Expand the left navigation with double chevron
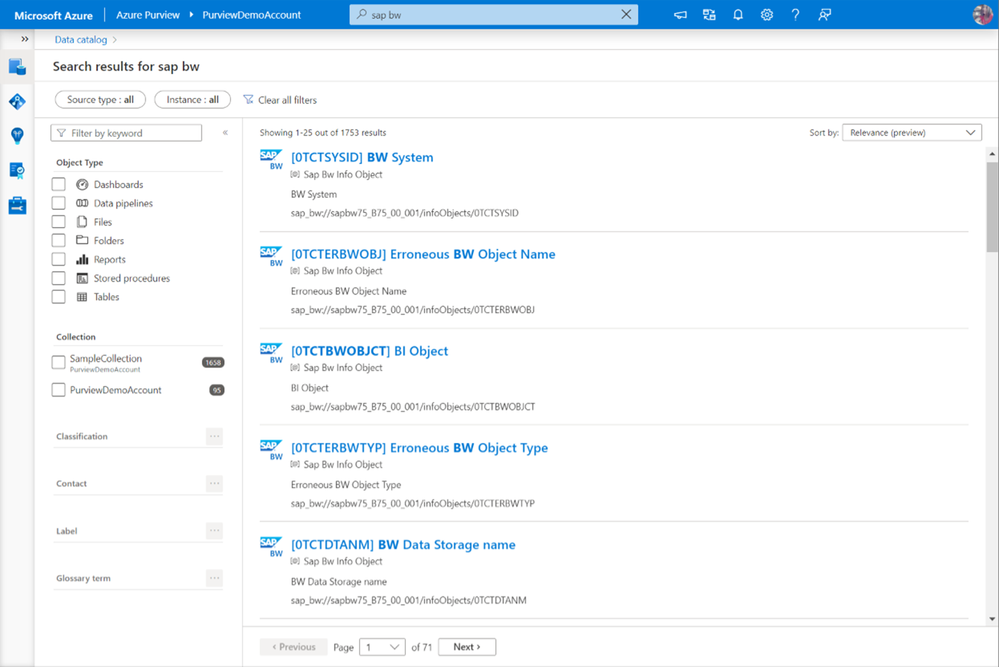The image size is (999, 667). pyautogui.click(x=24, y=39)
